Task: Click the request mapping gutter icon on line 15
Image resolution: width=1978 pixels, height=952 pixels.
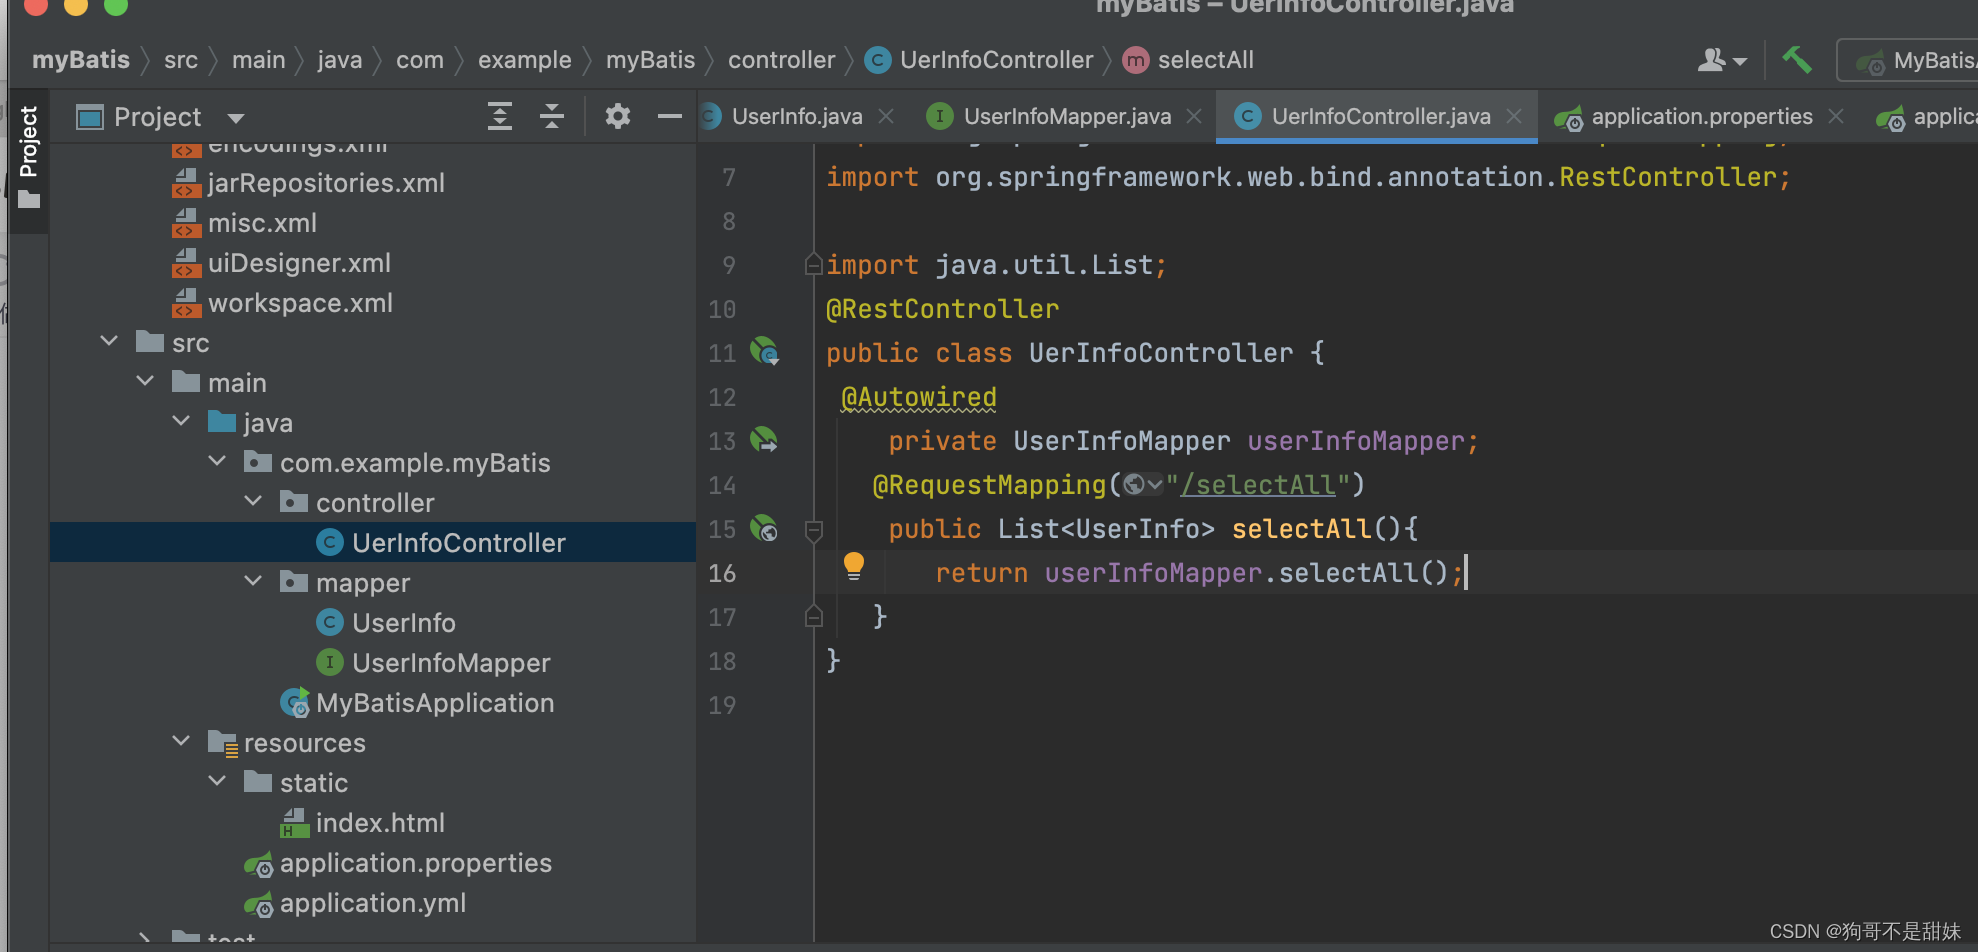Action: click(765, 527)
